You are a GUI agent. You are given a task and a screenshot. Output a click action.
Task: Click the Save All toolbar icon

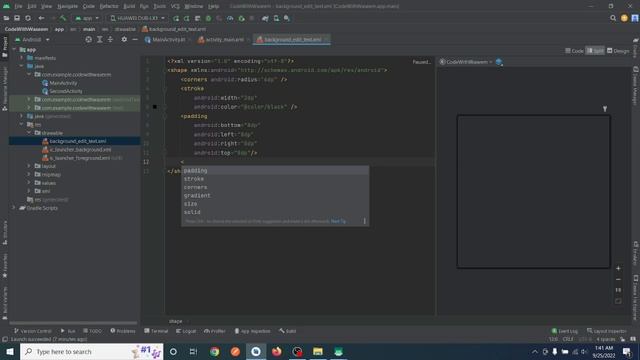[x=17, y=18]
